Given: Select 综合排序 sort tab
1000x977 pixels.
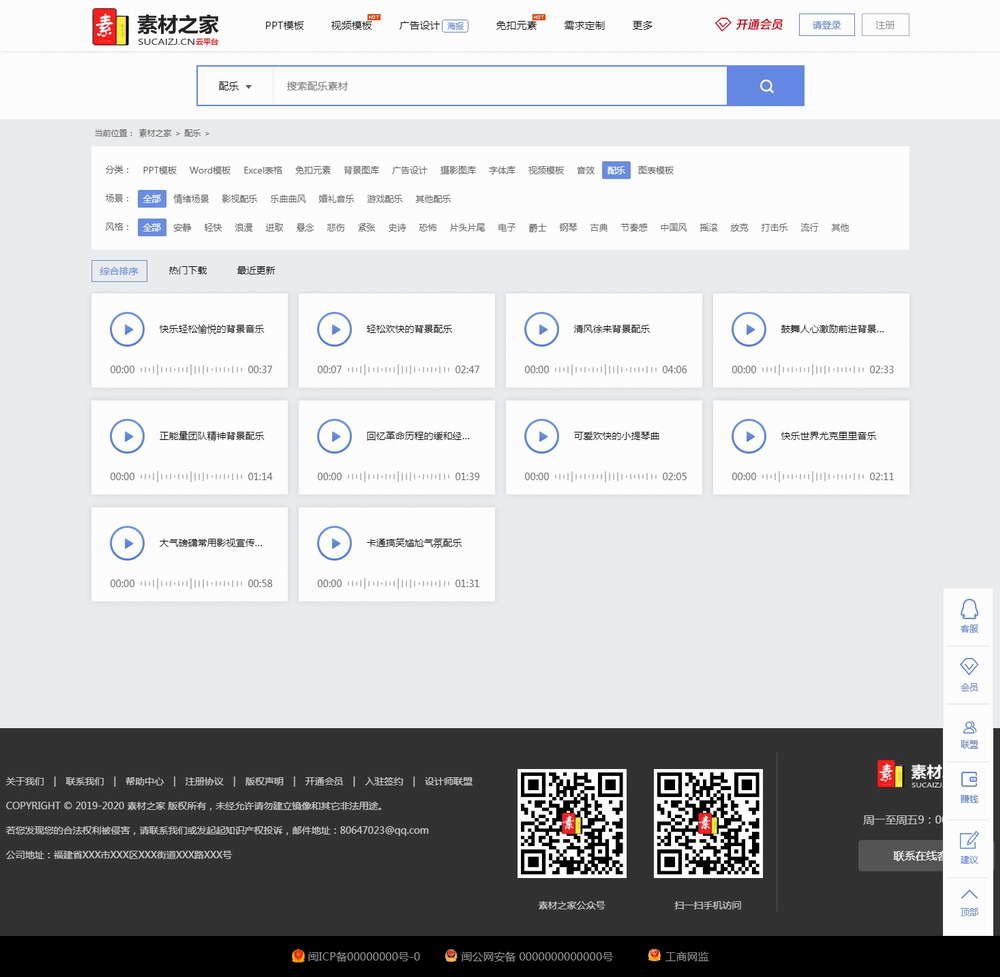Looking at the screenshot, I should (119, 271).
